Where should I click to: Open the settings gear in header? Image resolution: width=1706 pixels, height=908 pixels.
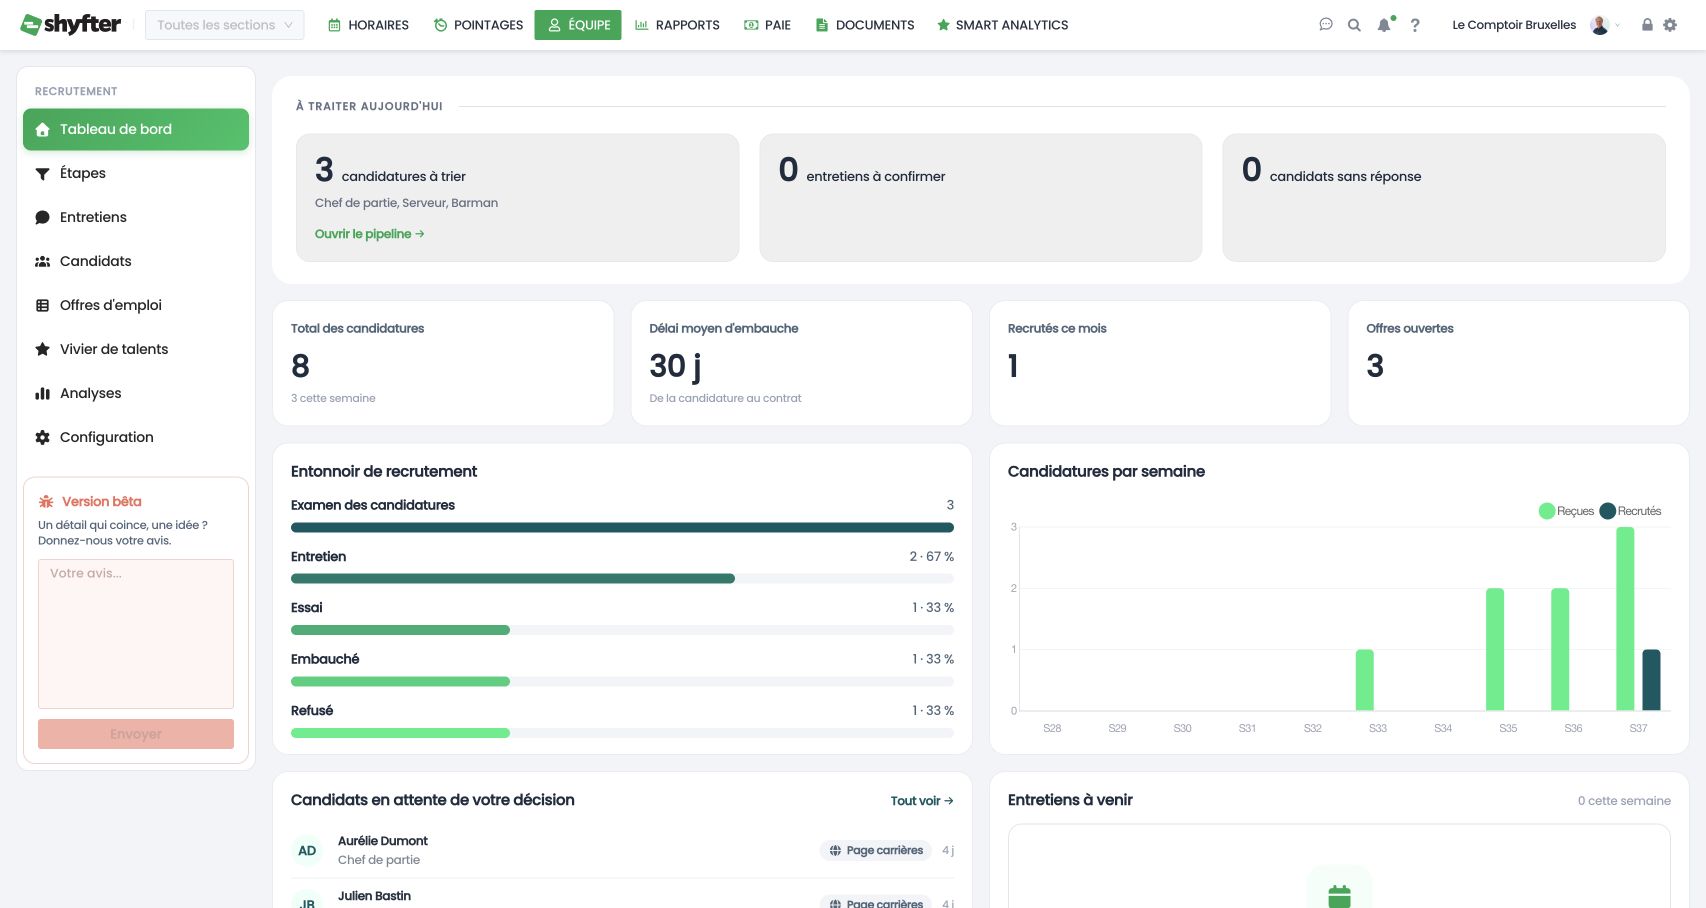point(1670,25)
